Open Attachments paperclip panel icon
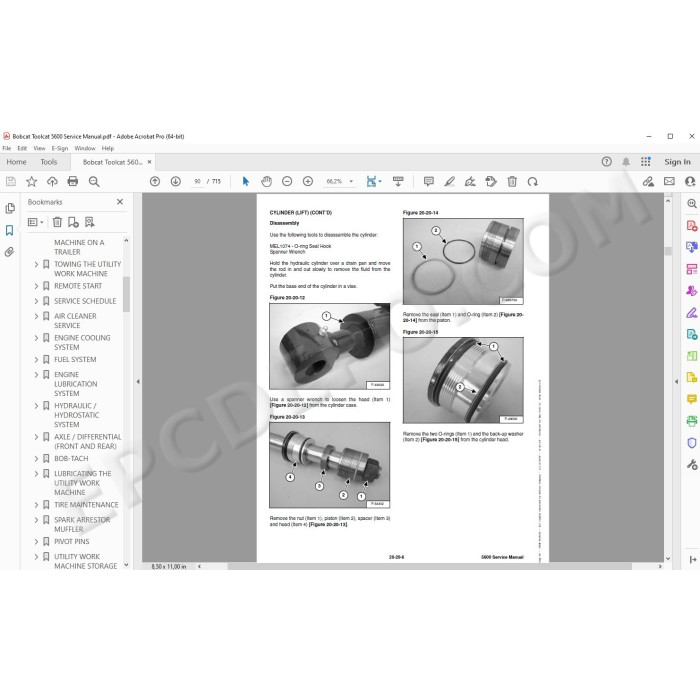This screenshot has width=700, height=700. pos(10,252)
